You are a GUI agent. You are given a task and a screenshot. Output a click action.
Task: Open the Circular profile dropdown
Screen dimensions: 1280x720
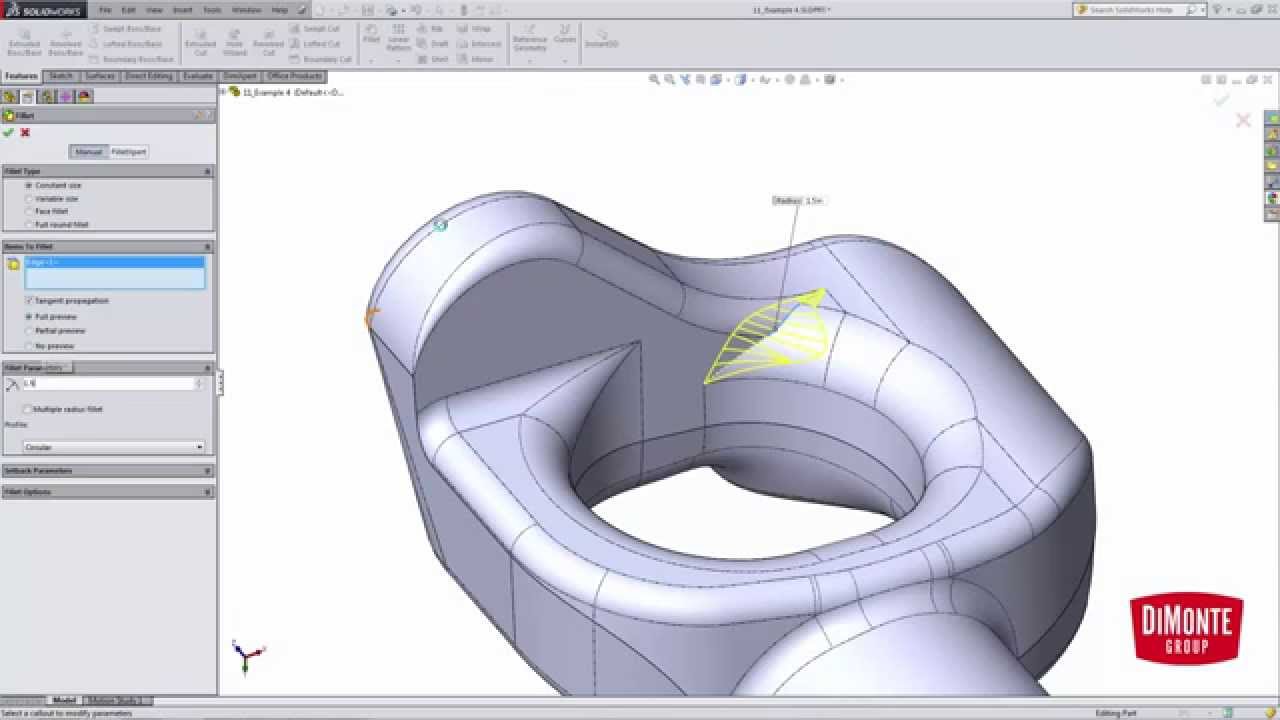(x=113, y=447)
